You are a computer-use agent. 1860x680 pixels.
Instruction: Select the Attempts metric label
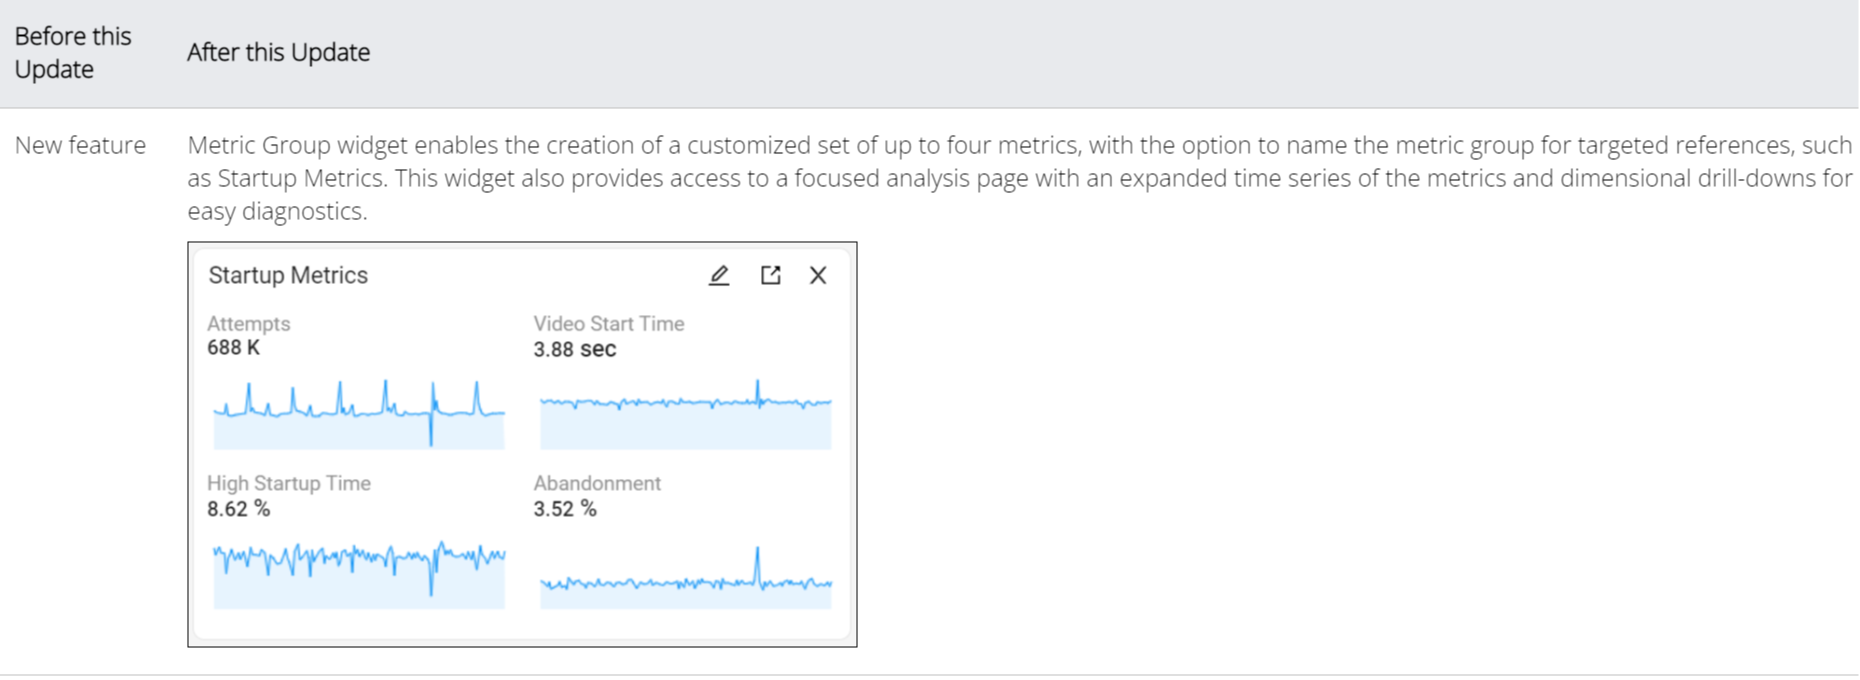pyautogui.click(x=248, y=324)
